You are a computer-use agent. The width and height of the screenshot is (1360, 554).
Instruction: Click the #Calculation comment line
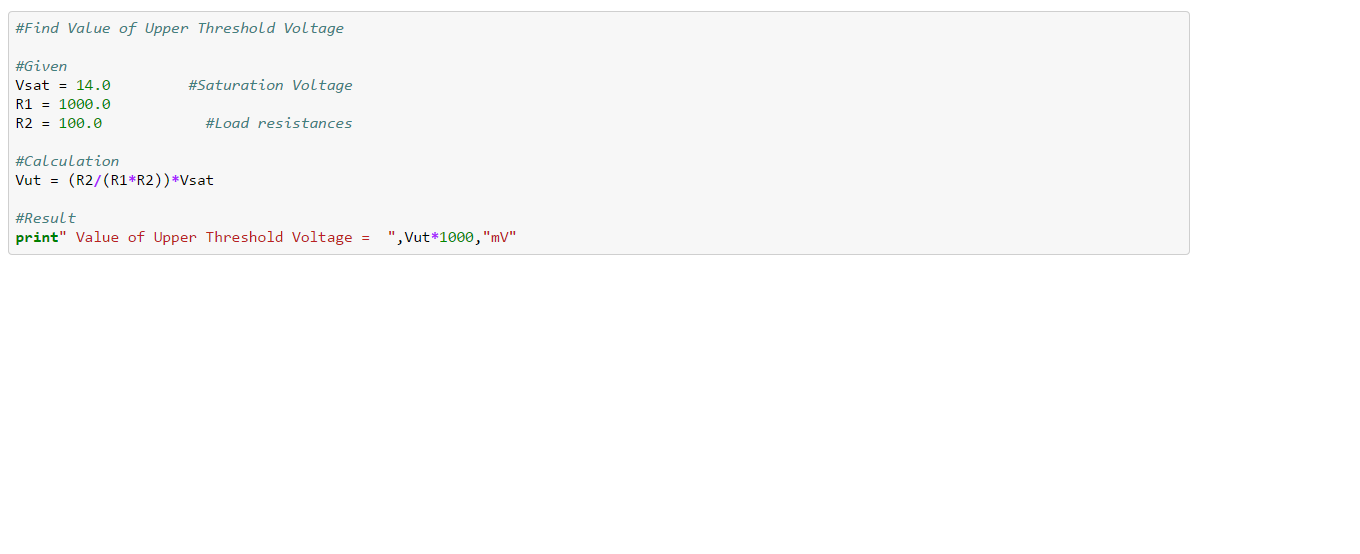(67, 161)
